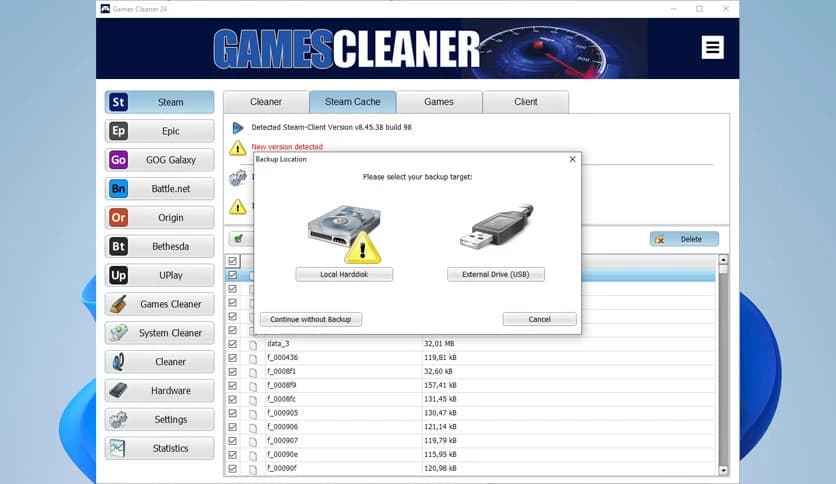Choose Local Harddisk as backup target

(344, 275)
